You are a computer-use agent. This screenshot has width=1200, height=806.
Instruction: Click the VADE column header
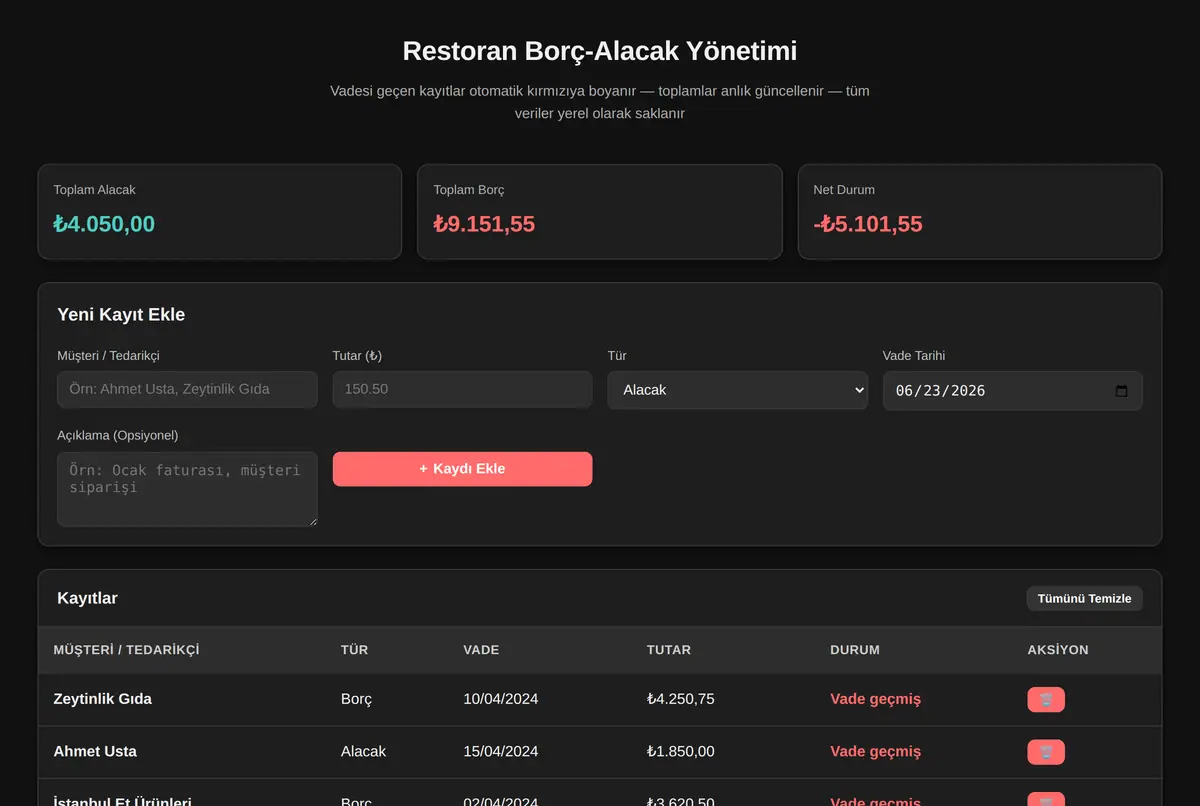tap(481, 649)
